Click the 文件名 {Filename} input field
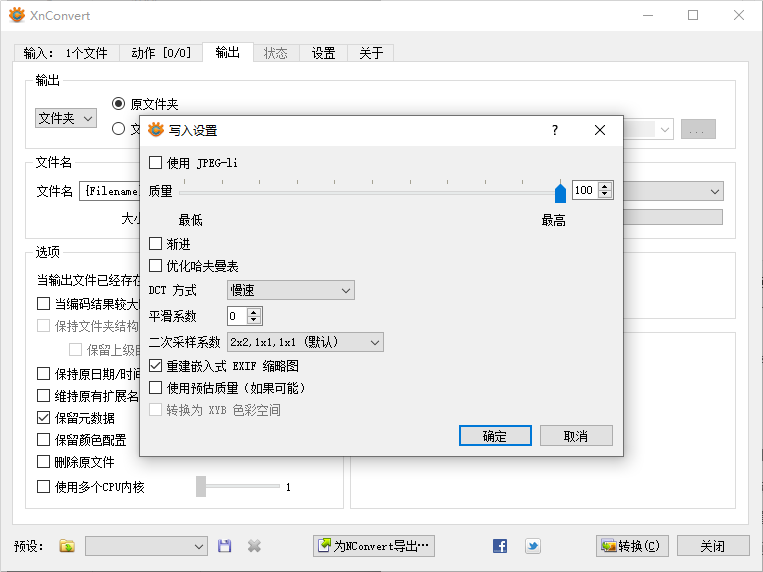This screenshot has height=572, width=763. pos(110,191)
